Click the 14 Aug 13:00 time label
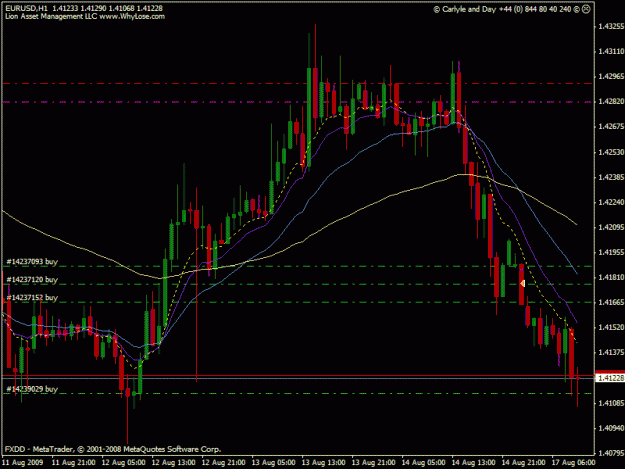Screen dimensions: 625x469 tap(473, 463)
